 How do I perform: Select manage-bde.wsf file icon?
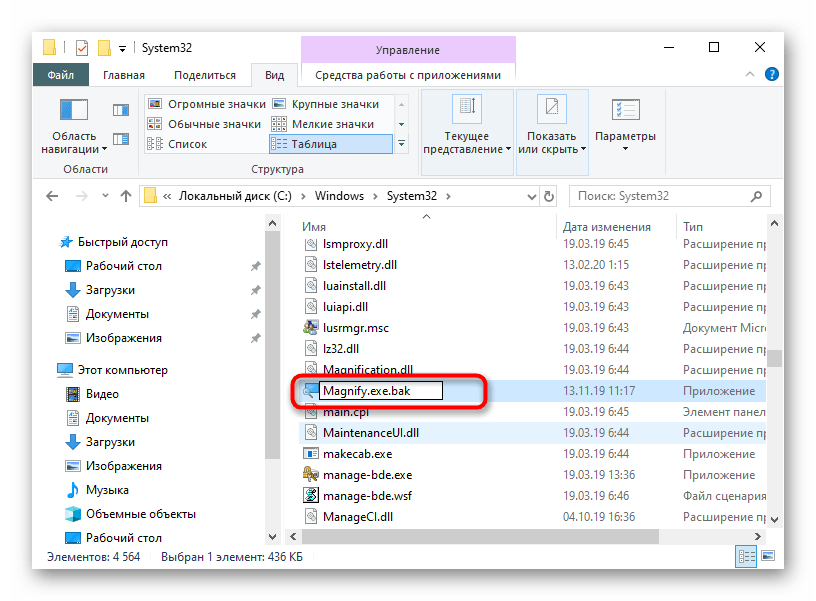(x=311, y=496)
